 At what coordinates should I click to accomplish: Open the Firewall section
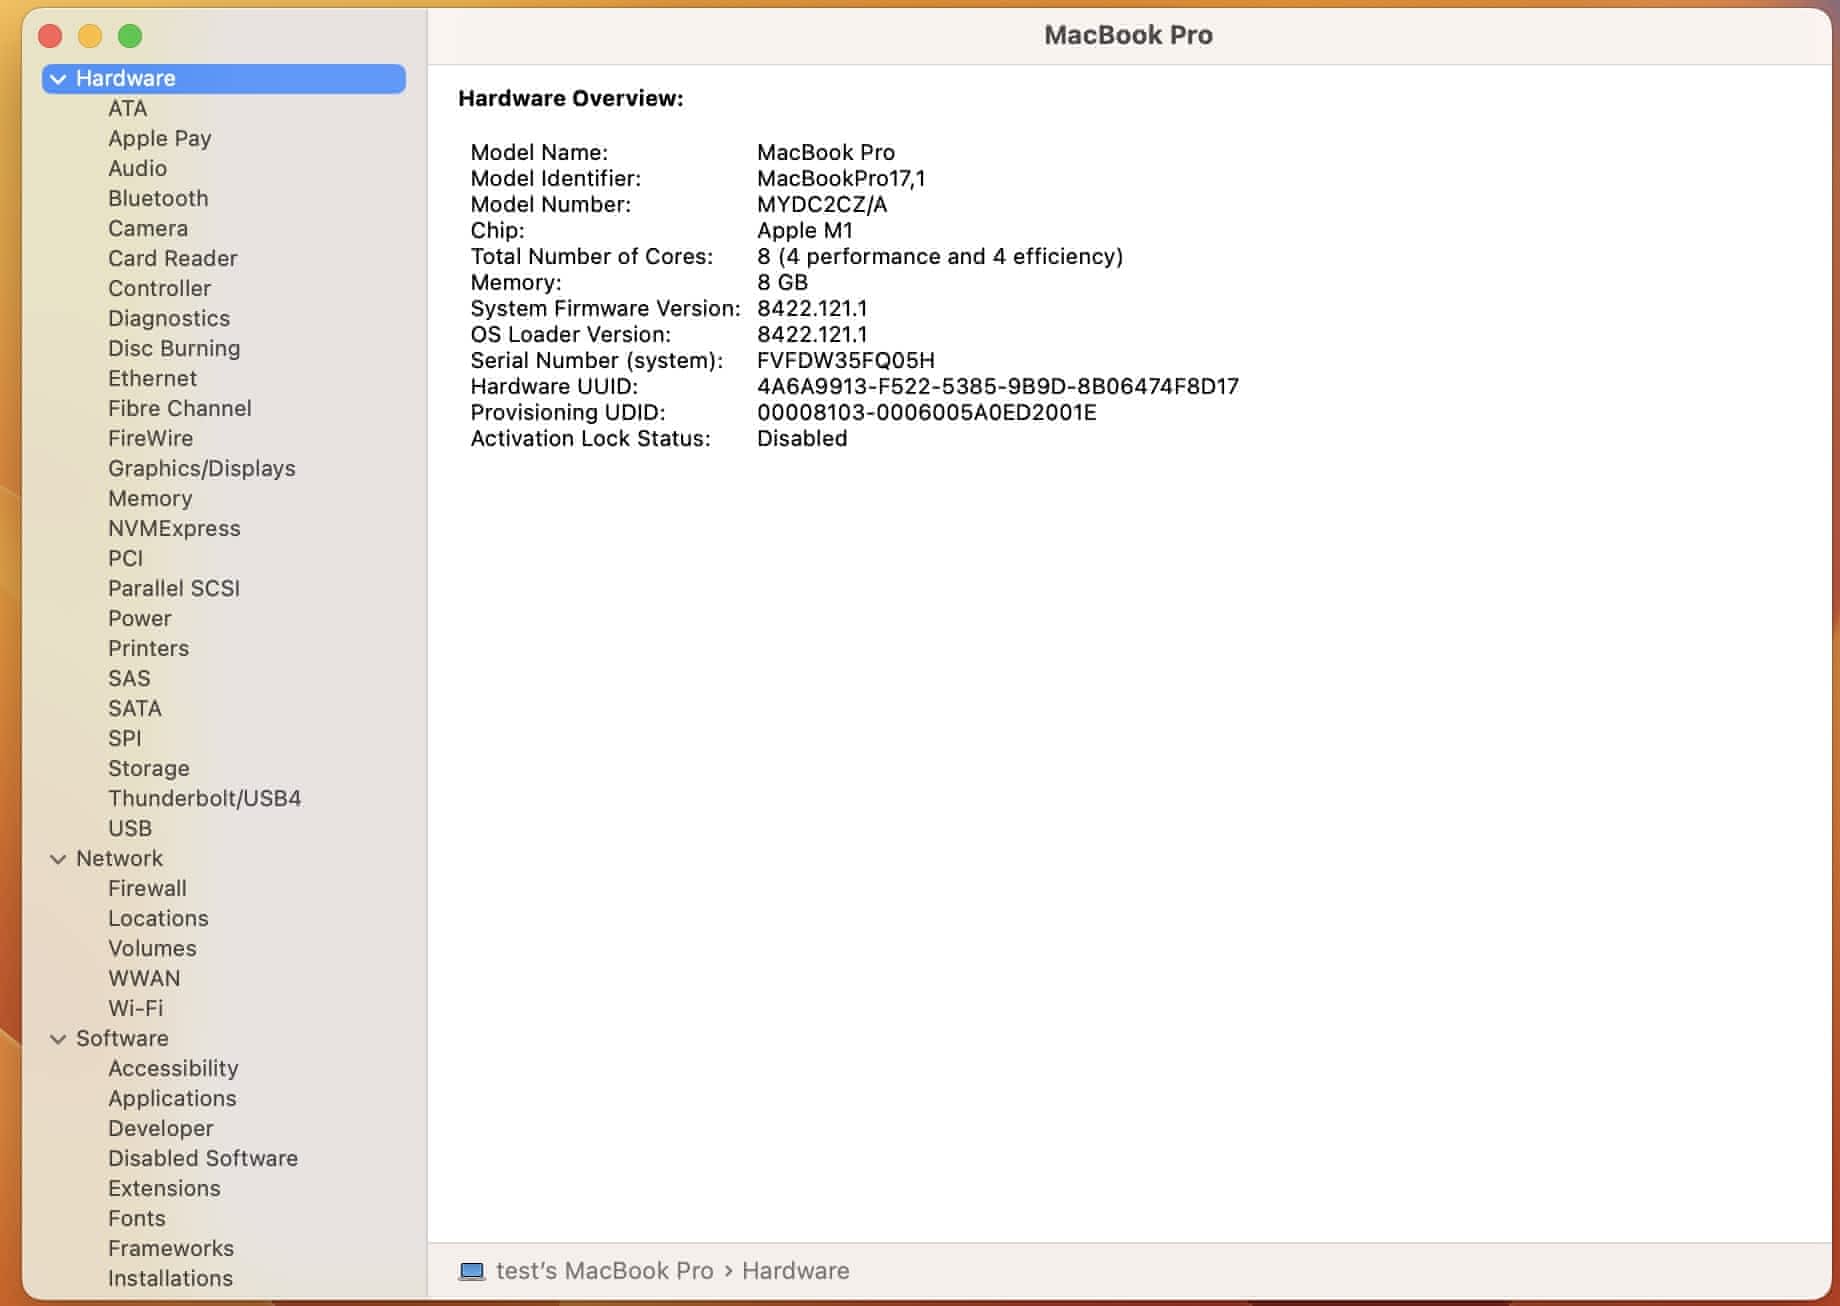click(147, 888)
